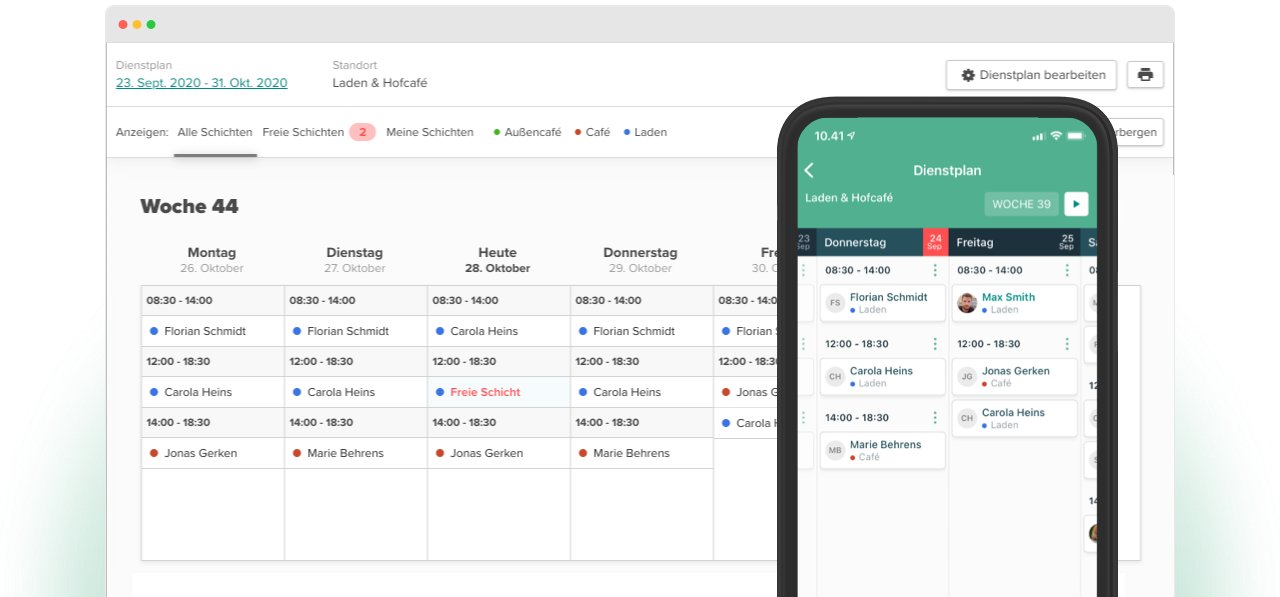Switch to the Freie Schichten tab
This screenshot has height=597, width=1280.
pyautogui.click(x=303, y=132)
